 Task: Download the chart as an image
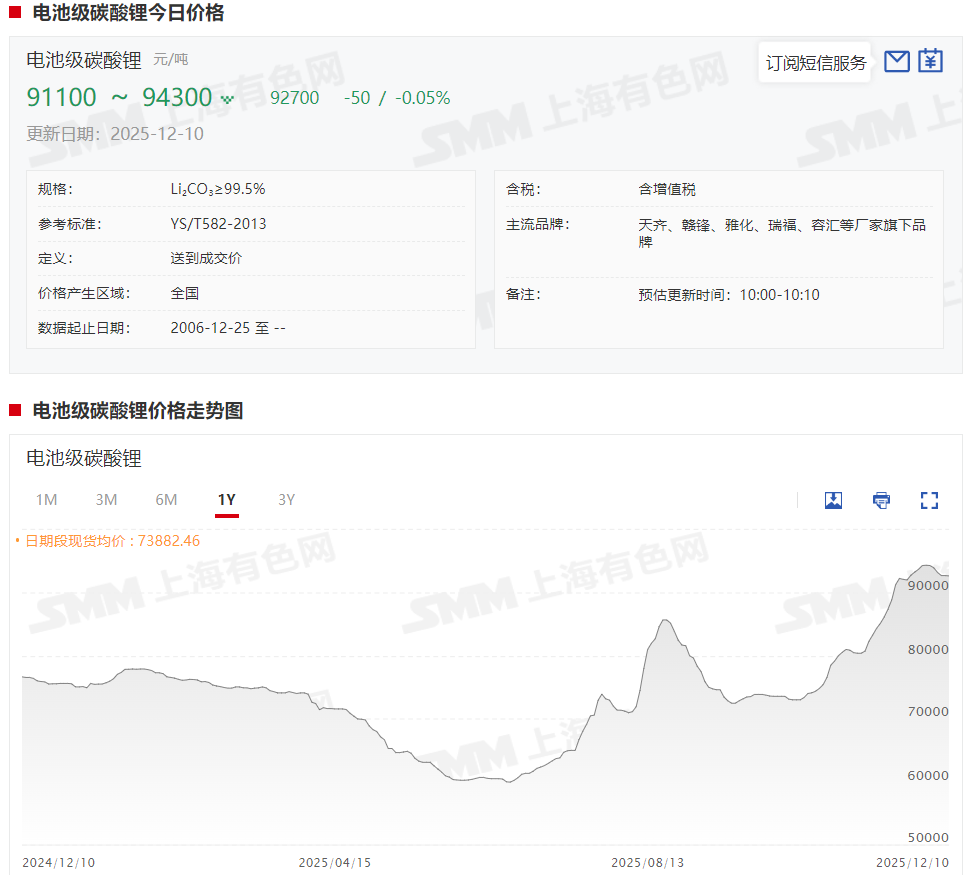click(833, 500)
